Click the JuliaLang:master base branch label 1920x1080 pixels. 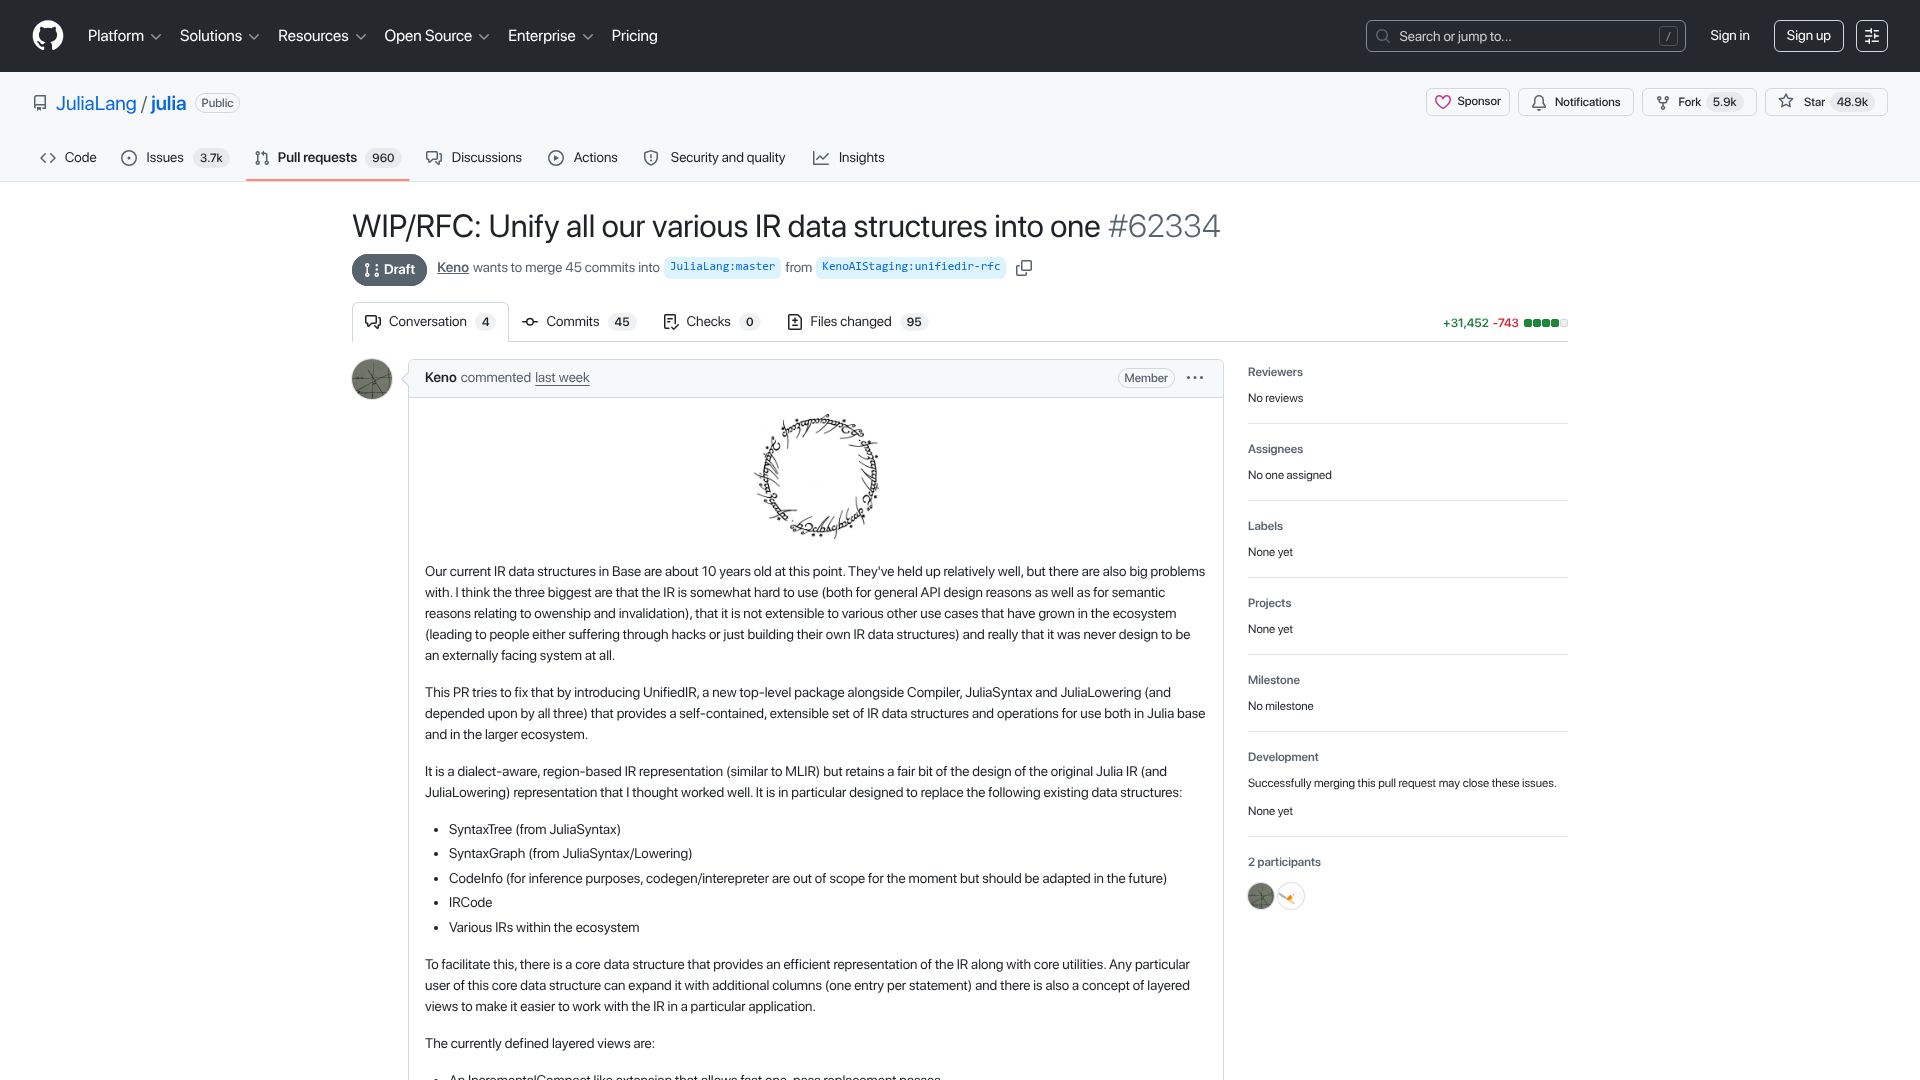click(722, 267)
